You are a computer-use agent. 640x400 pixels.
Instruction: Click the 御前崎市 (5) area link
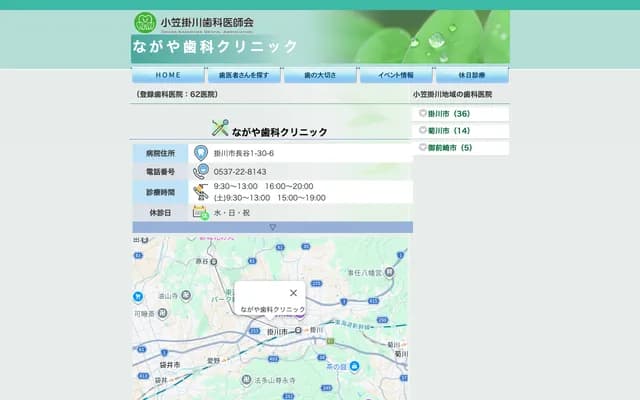(450, 148)
